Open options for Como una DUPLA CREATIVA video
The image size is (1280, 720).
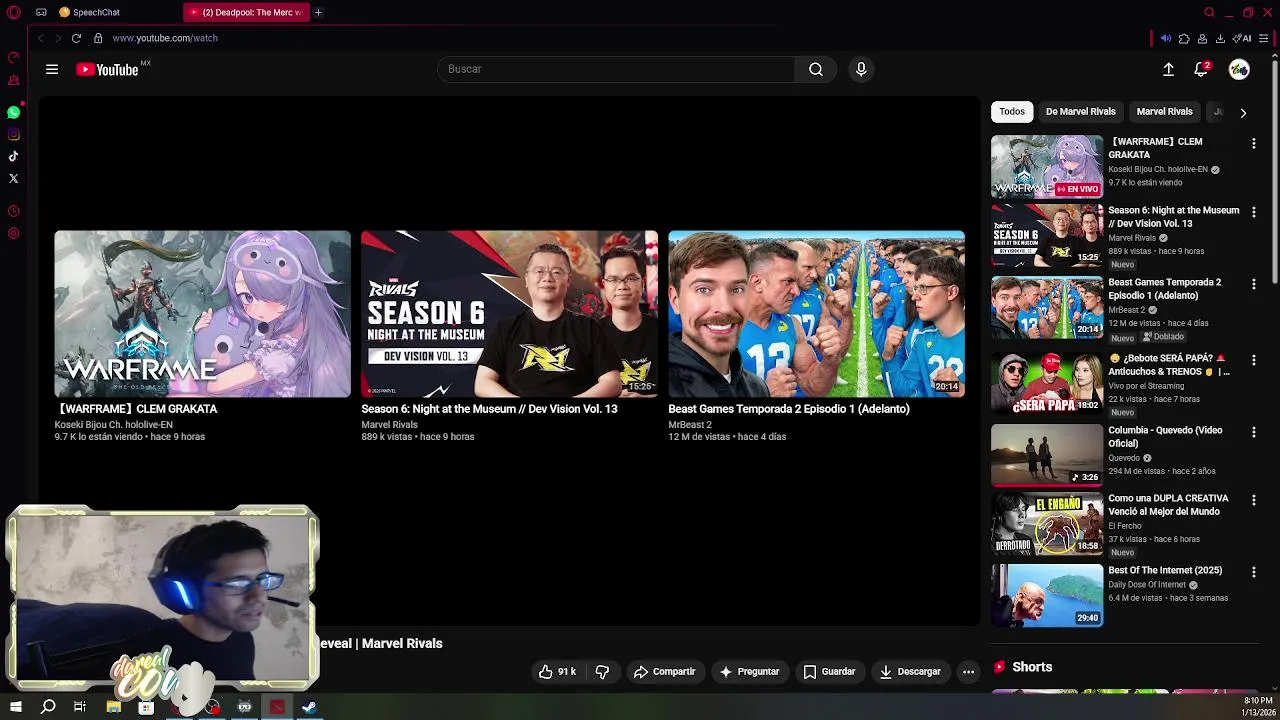pos(1253,500)
